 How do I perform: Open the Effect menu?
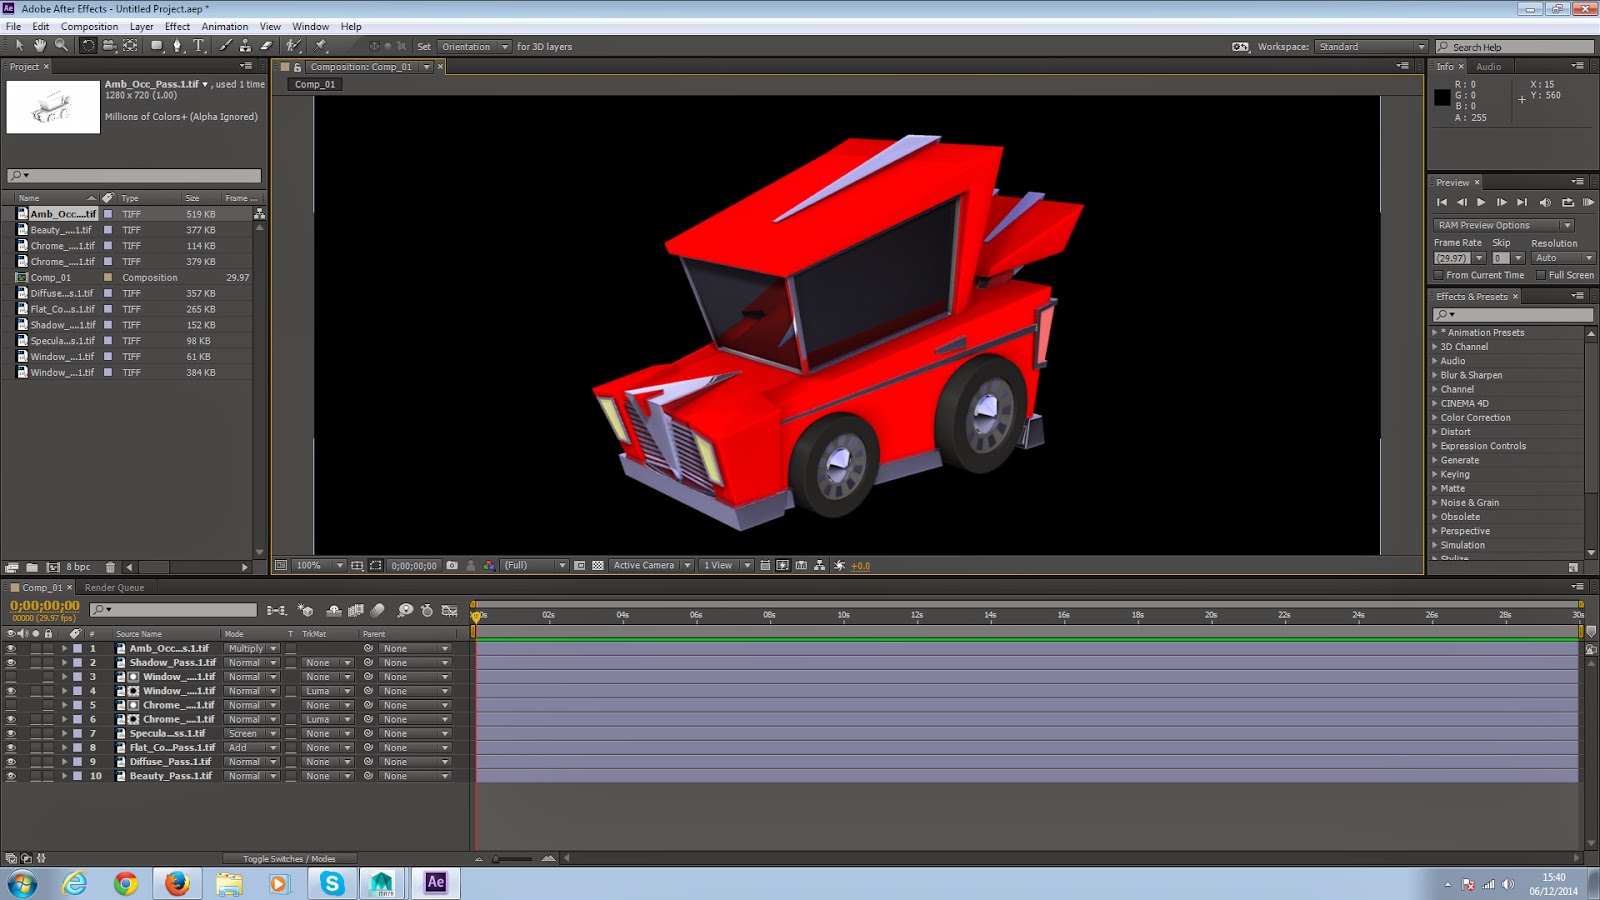pos(177,27)
